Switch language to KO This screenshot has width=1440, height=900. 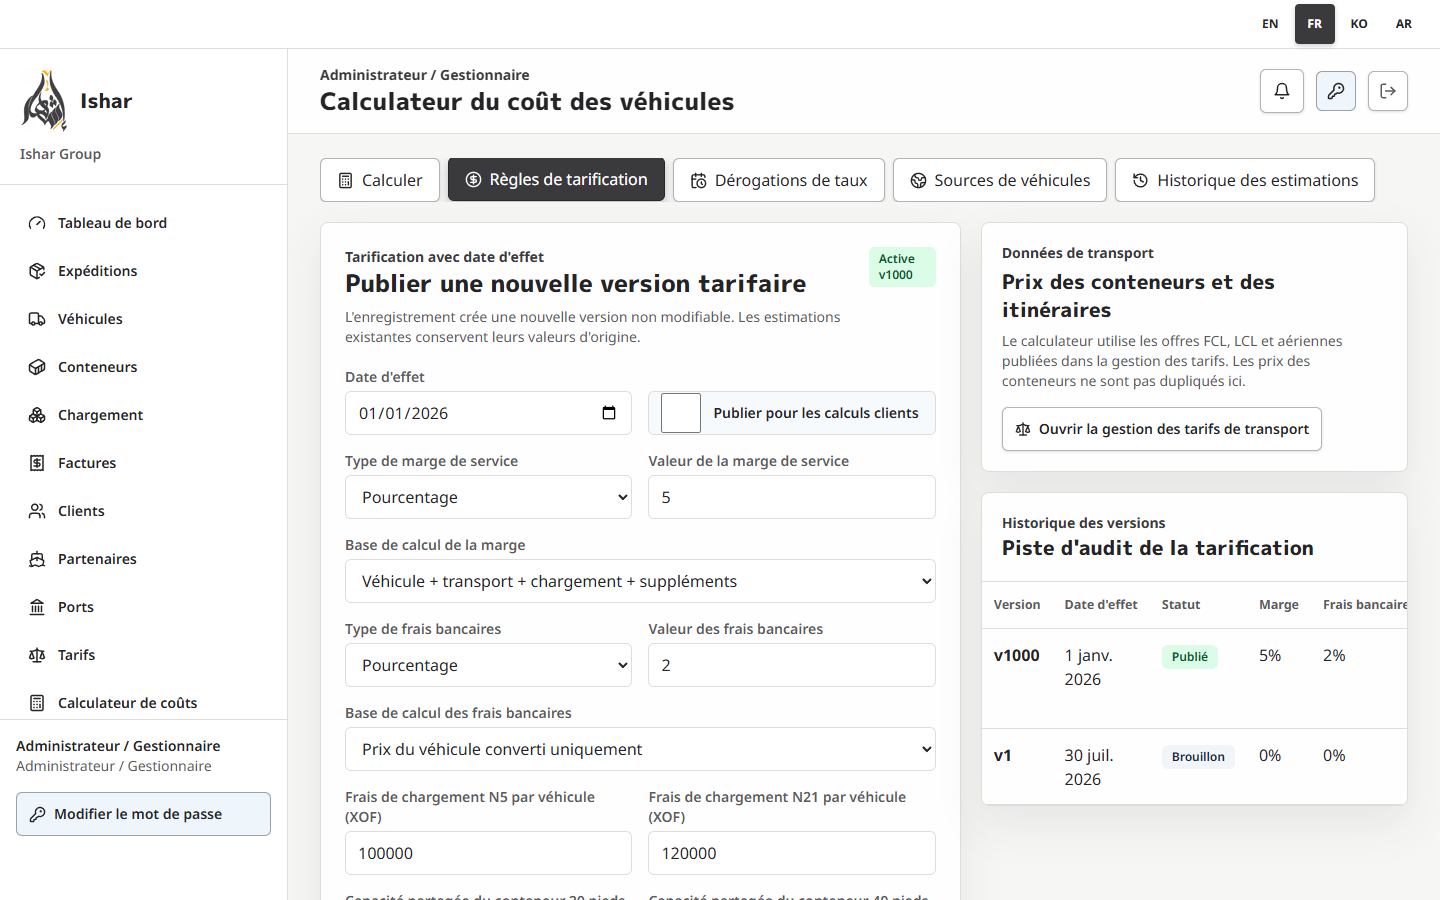1359,24
